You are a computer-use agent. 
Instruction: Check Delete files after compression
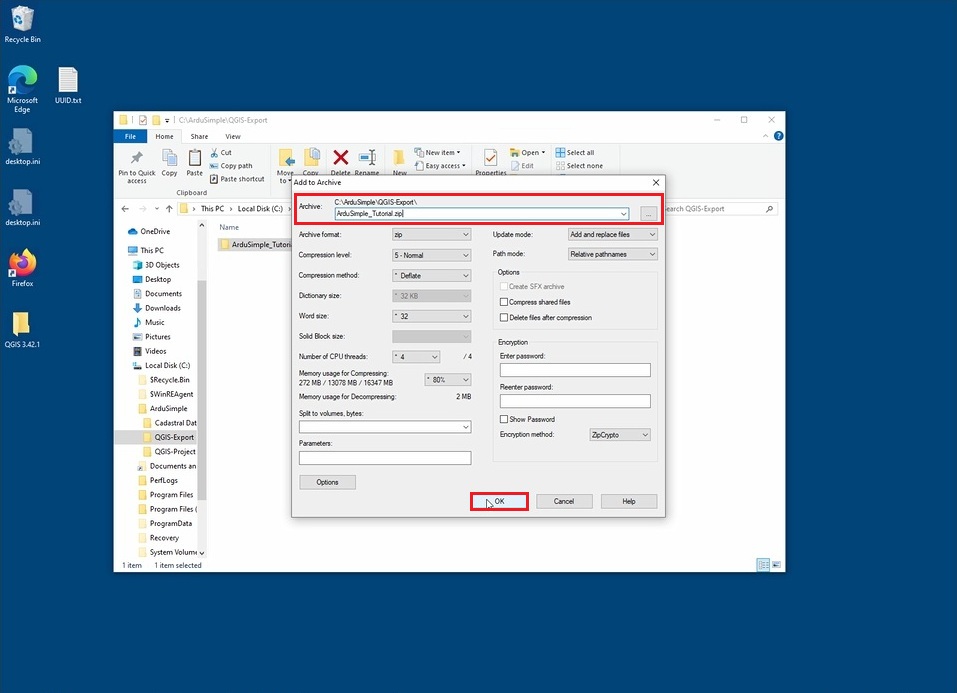pos(504,318)
